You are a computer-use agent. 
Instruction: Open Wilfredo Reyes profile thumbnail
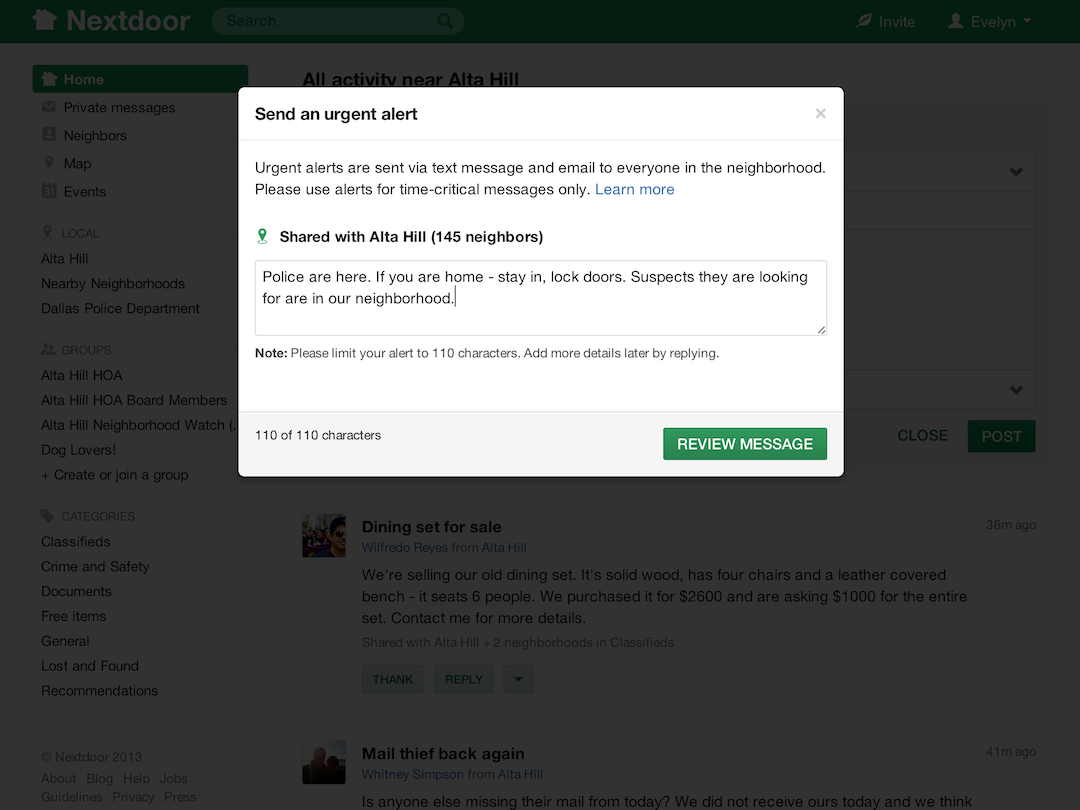pos(324,537)
